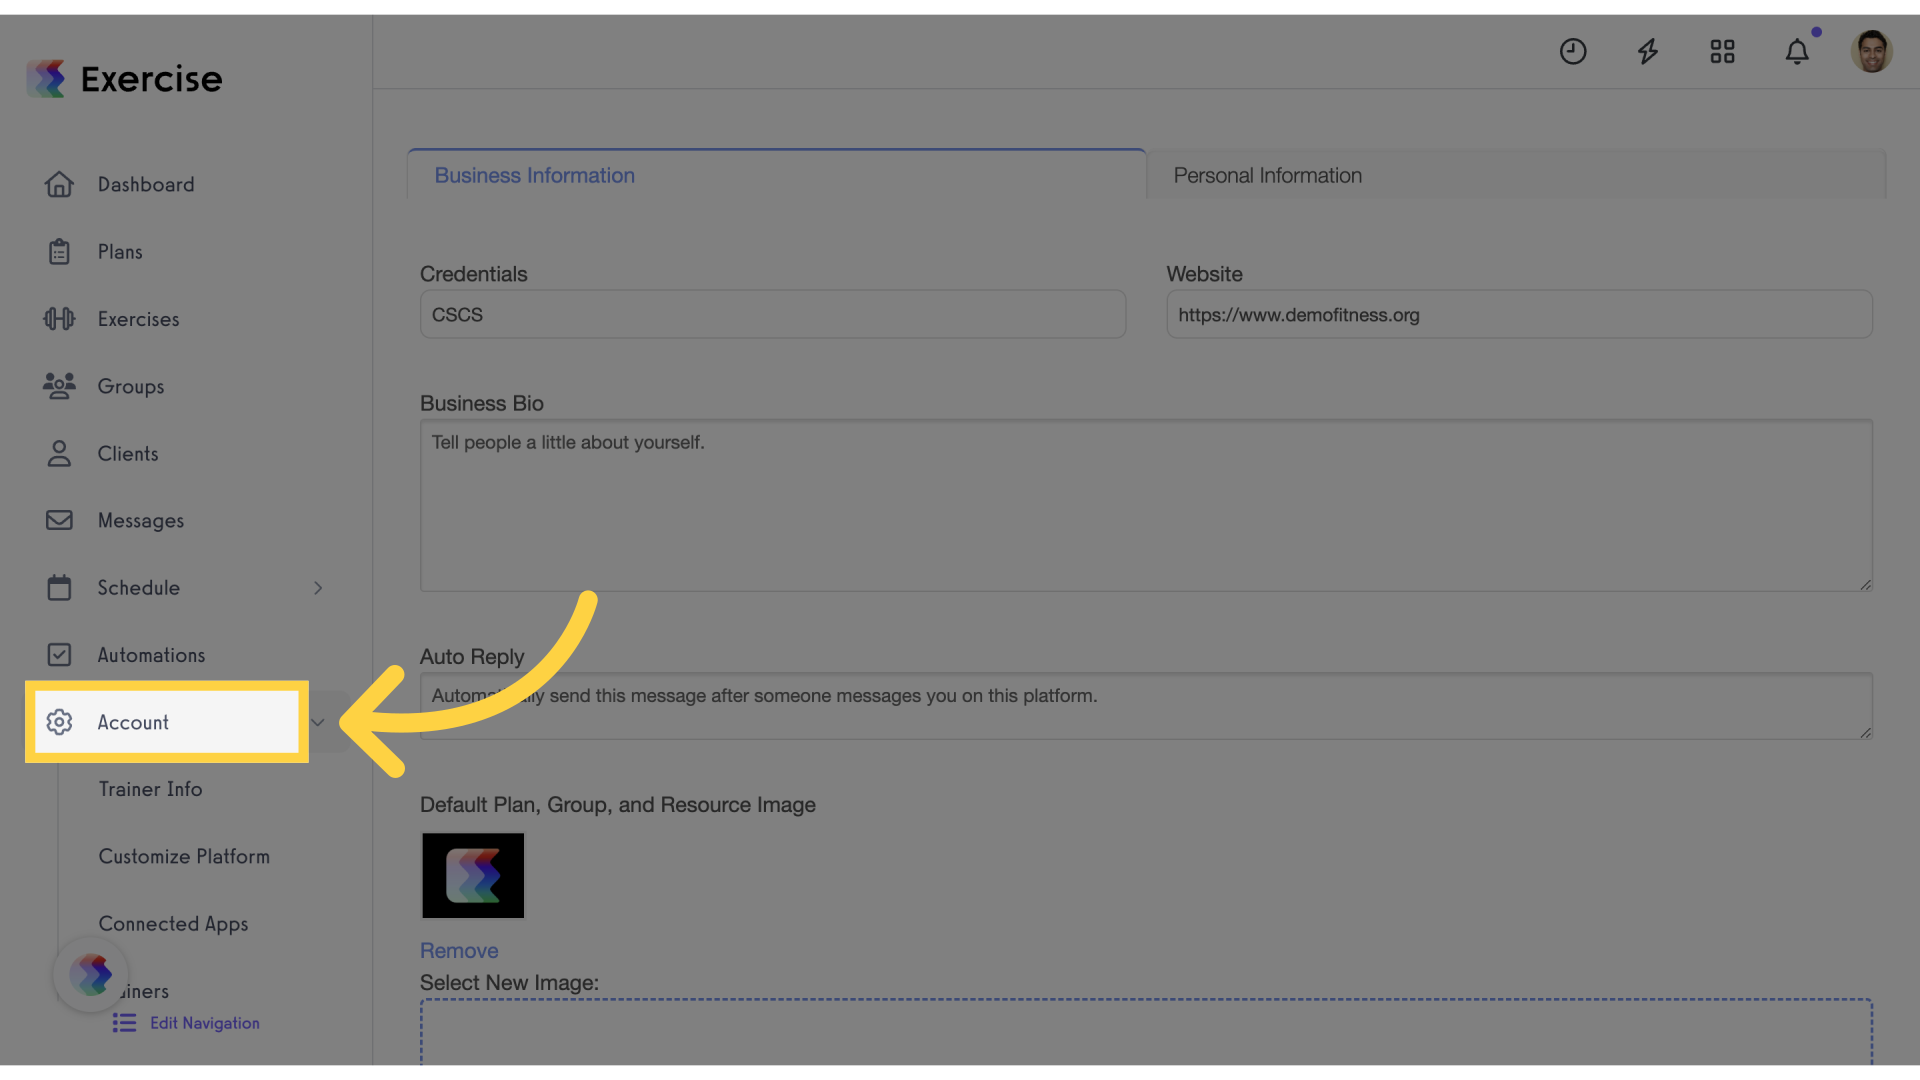Click the Dashboard home icon

click(59, 184)
